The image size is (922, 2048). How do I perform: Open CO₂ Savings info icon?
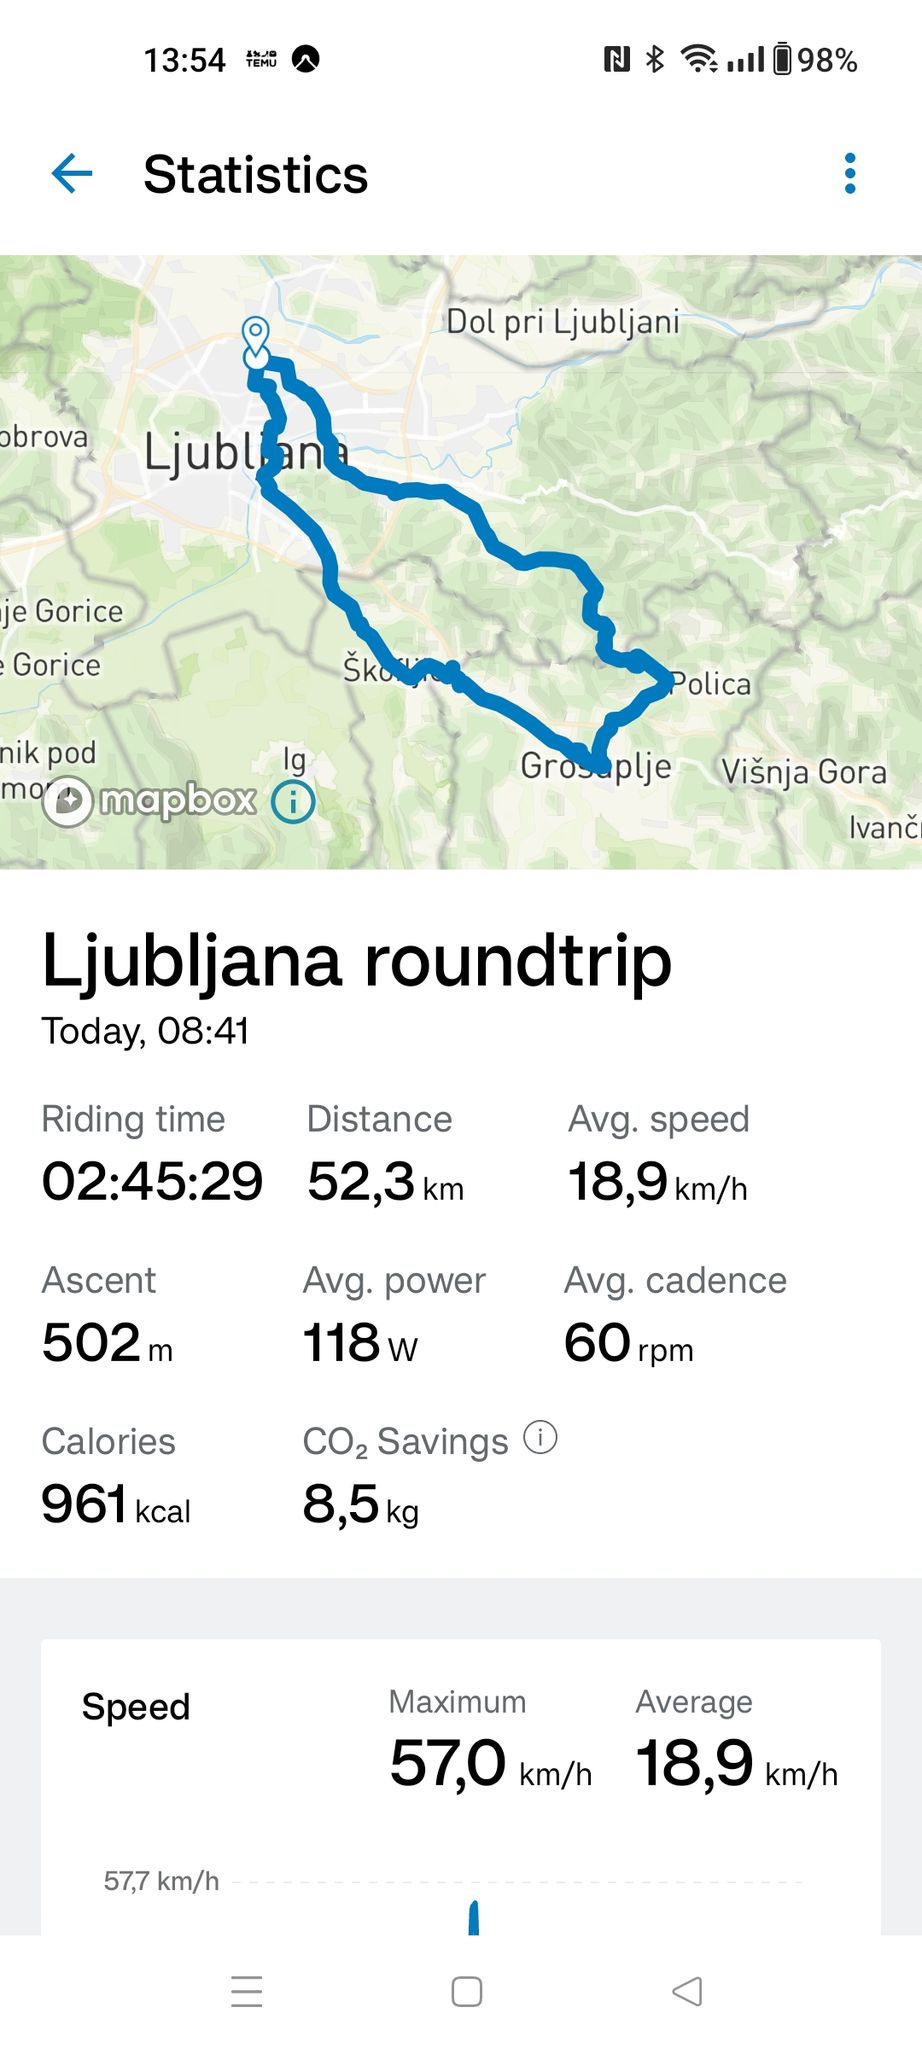pos(540,1438)
